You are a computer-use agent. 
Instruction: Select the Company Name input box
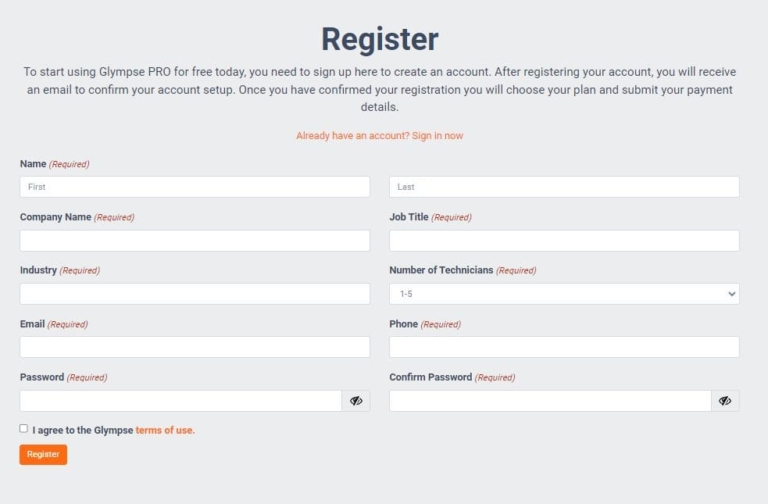[195, 241]
